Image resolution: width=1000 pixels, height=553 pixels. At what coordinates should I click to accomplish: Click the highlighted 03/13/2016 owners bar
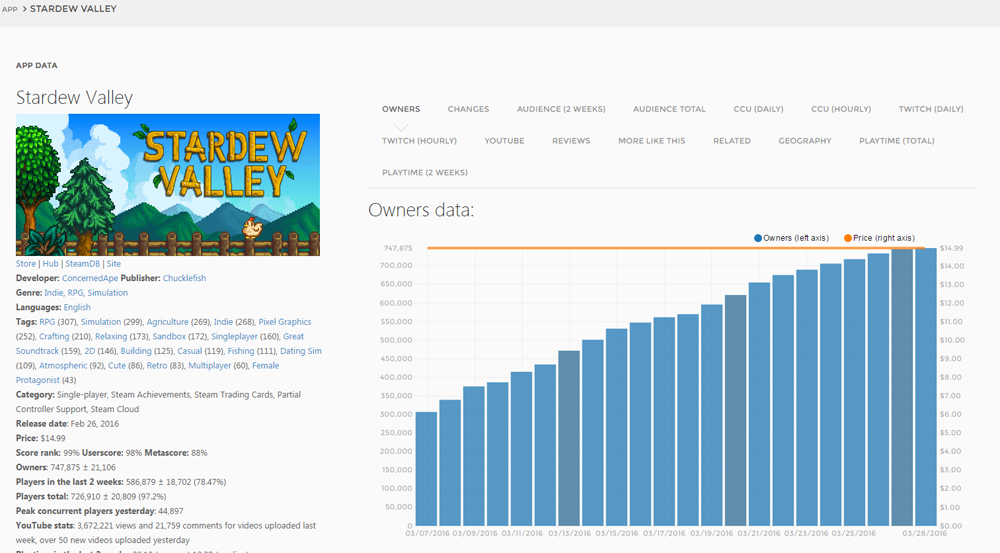tap(569, 438)
